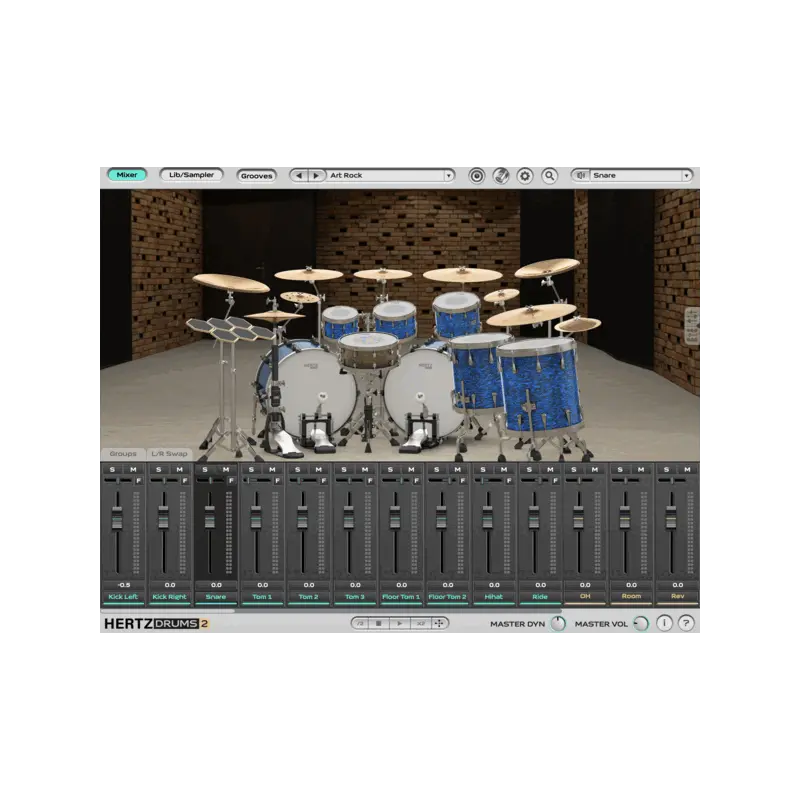Click the F button on Kick Left channel

[x=138, y=481]
